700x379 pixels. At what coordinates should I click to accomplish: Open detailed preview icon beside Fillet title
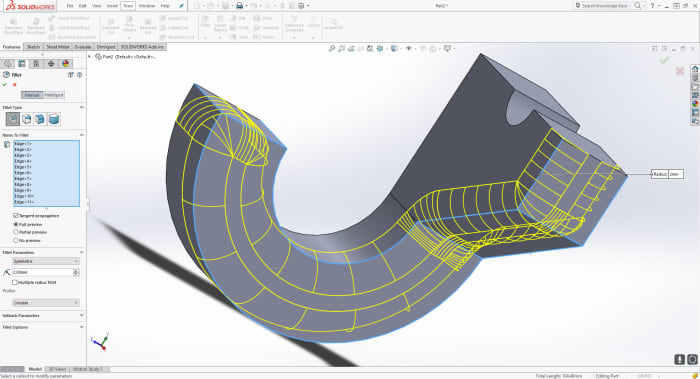point(71,75)
